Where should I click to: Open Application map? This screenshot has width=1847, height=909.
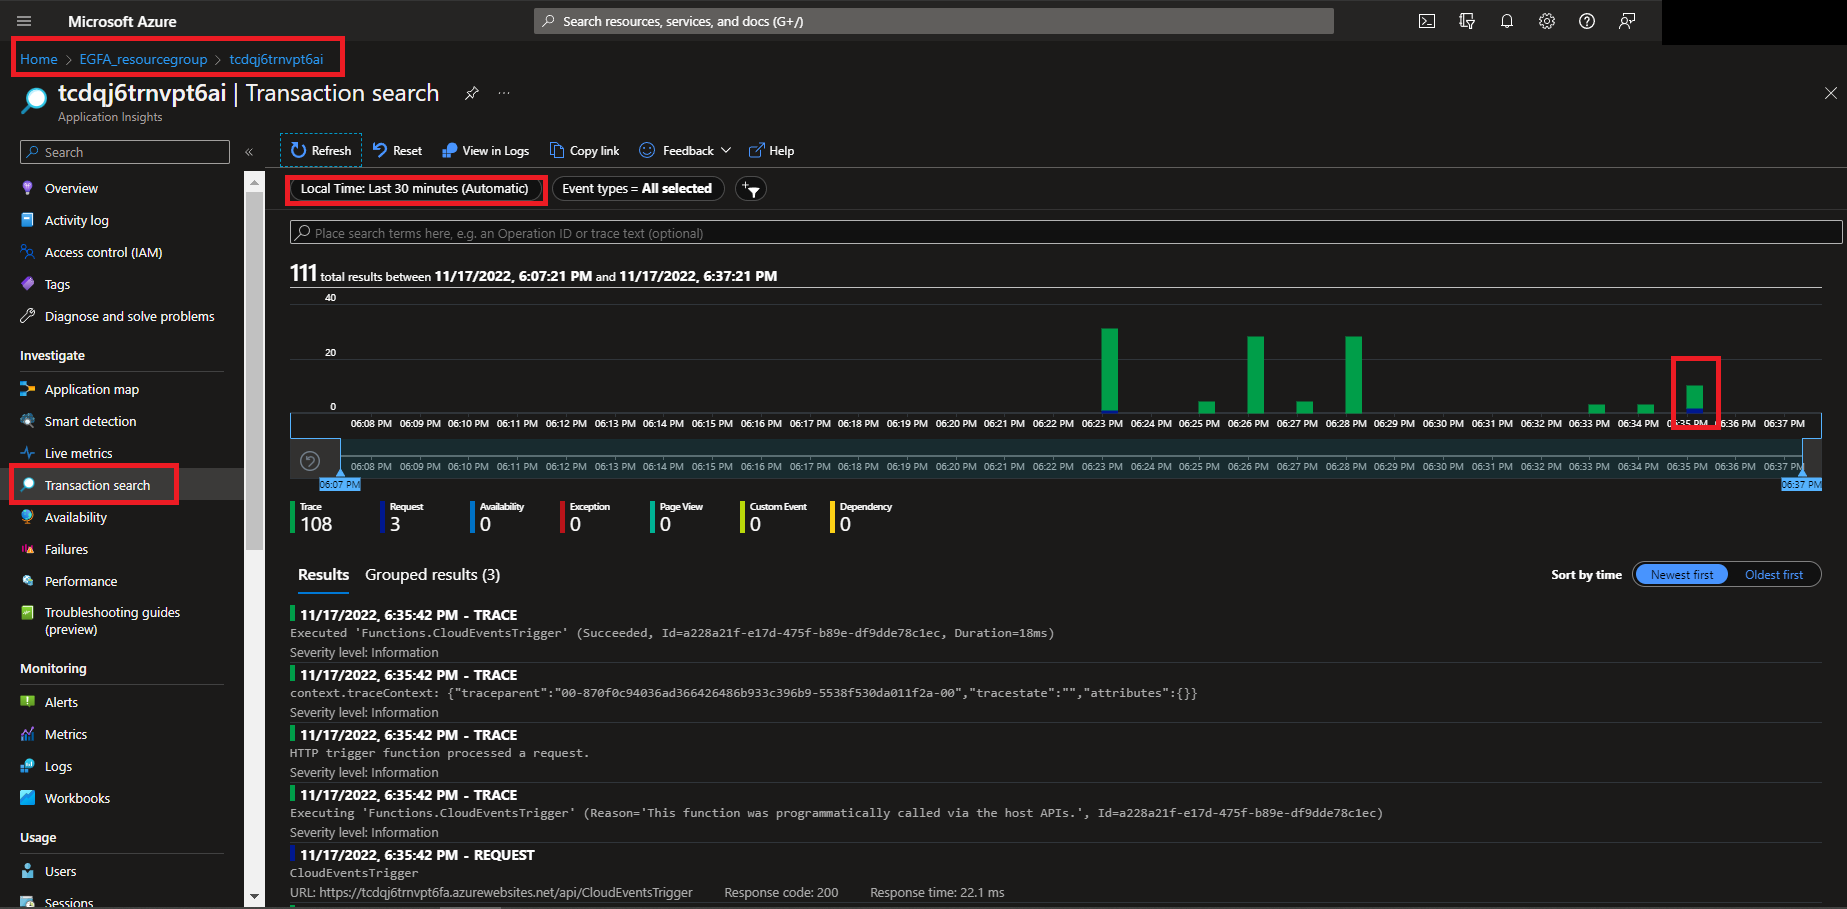[x=92, y=389]
